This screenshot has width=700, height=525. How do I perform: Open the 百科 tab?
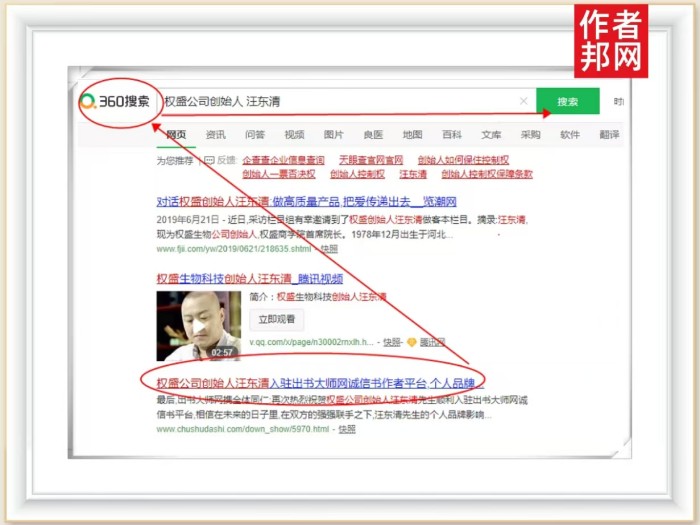coord(451,135)
